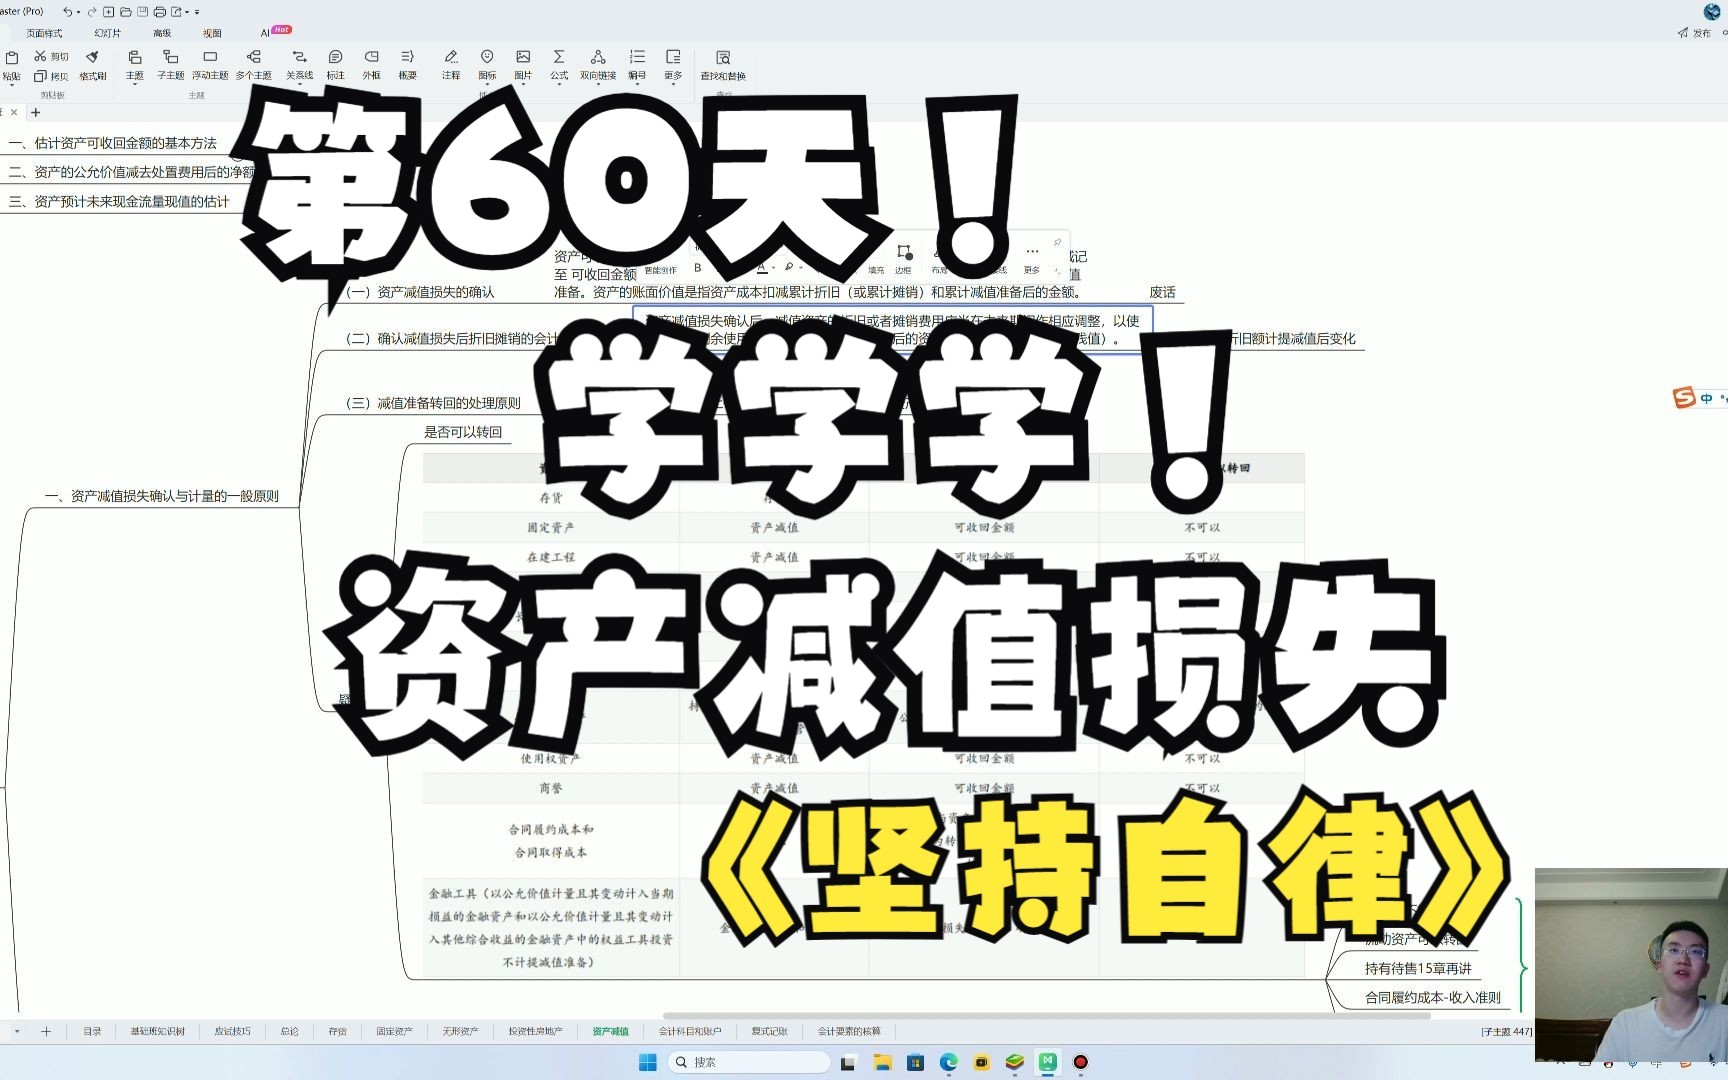Open the Topic (主题) dropdown arrow
1728x1080 pixels.
(134, 85)
